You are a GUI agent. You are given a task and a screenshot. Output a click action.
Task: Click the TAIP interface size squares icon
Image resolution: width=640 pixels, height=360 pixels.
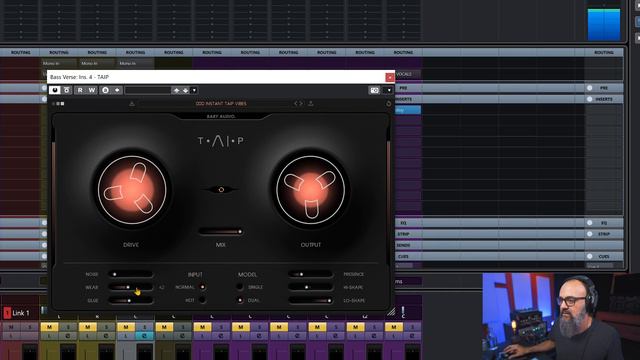click(58, 104)
